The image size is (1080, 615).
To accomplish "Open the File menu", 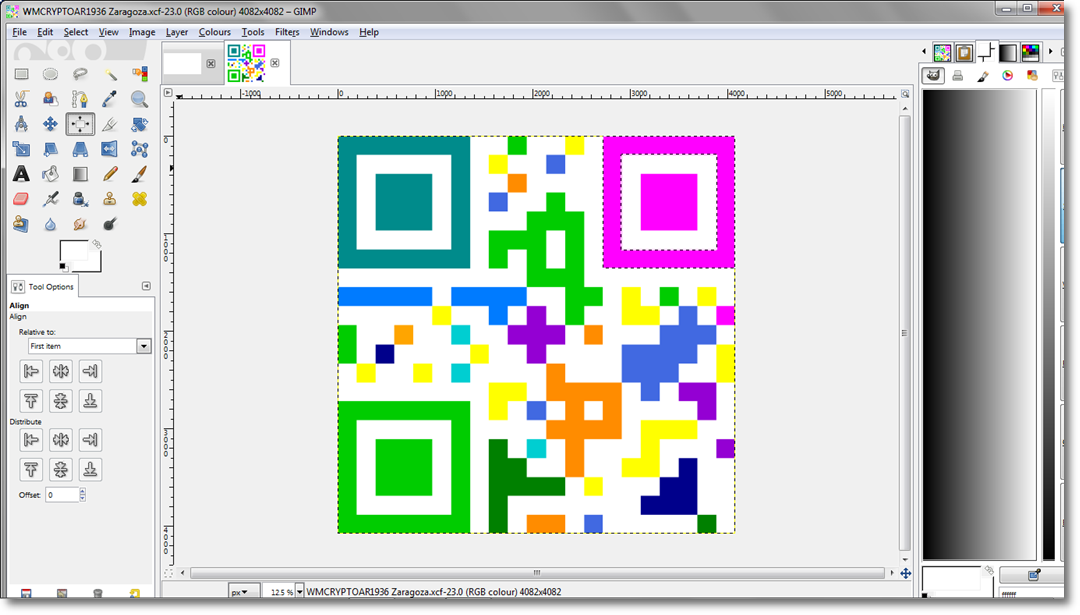I will click(x=19, y=32).
